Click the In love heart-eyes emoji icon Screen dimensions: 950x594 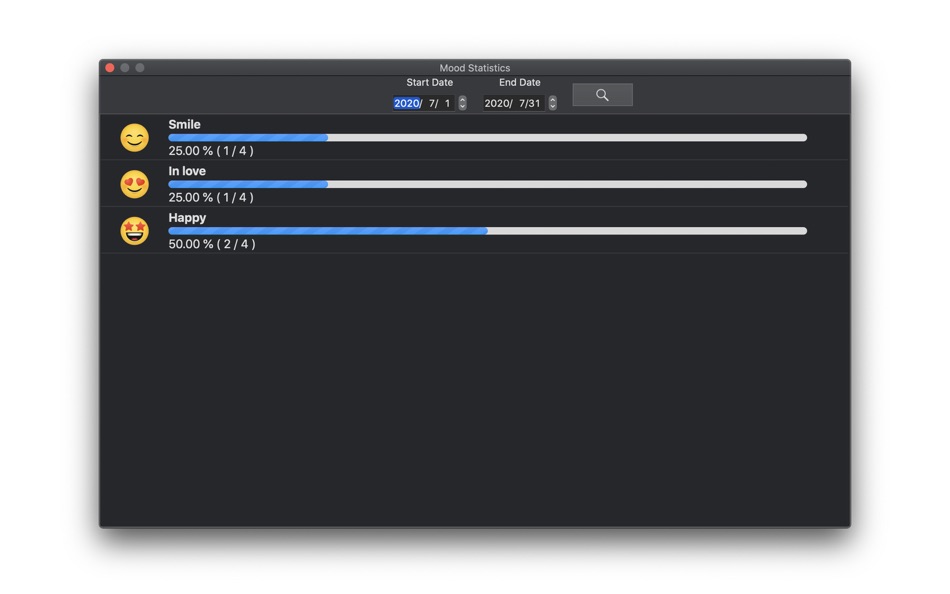pos(135,184)
